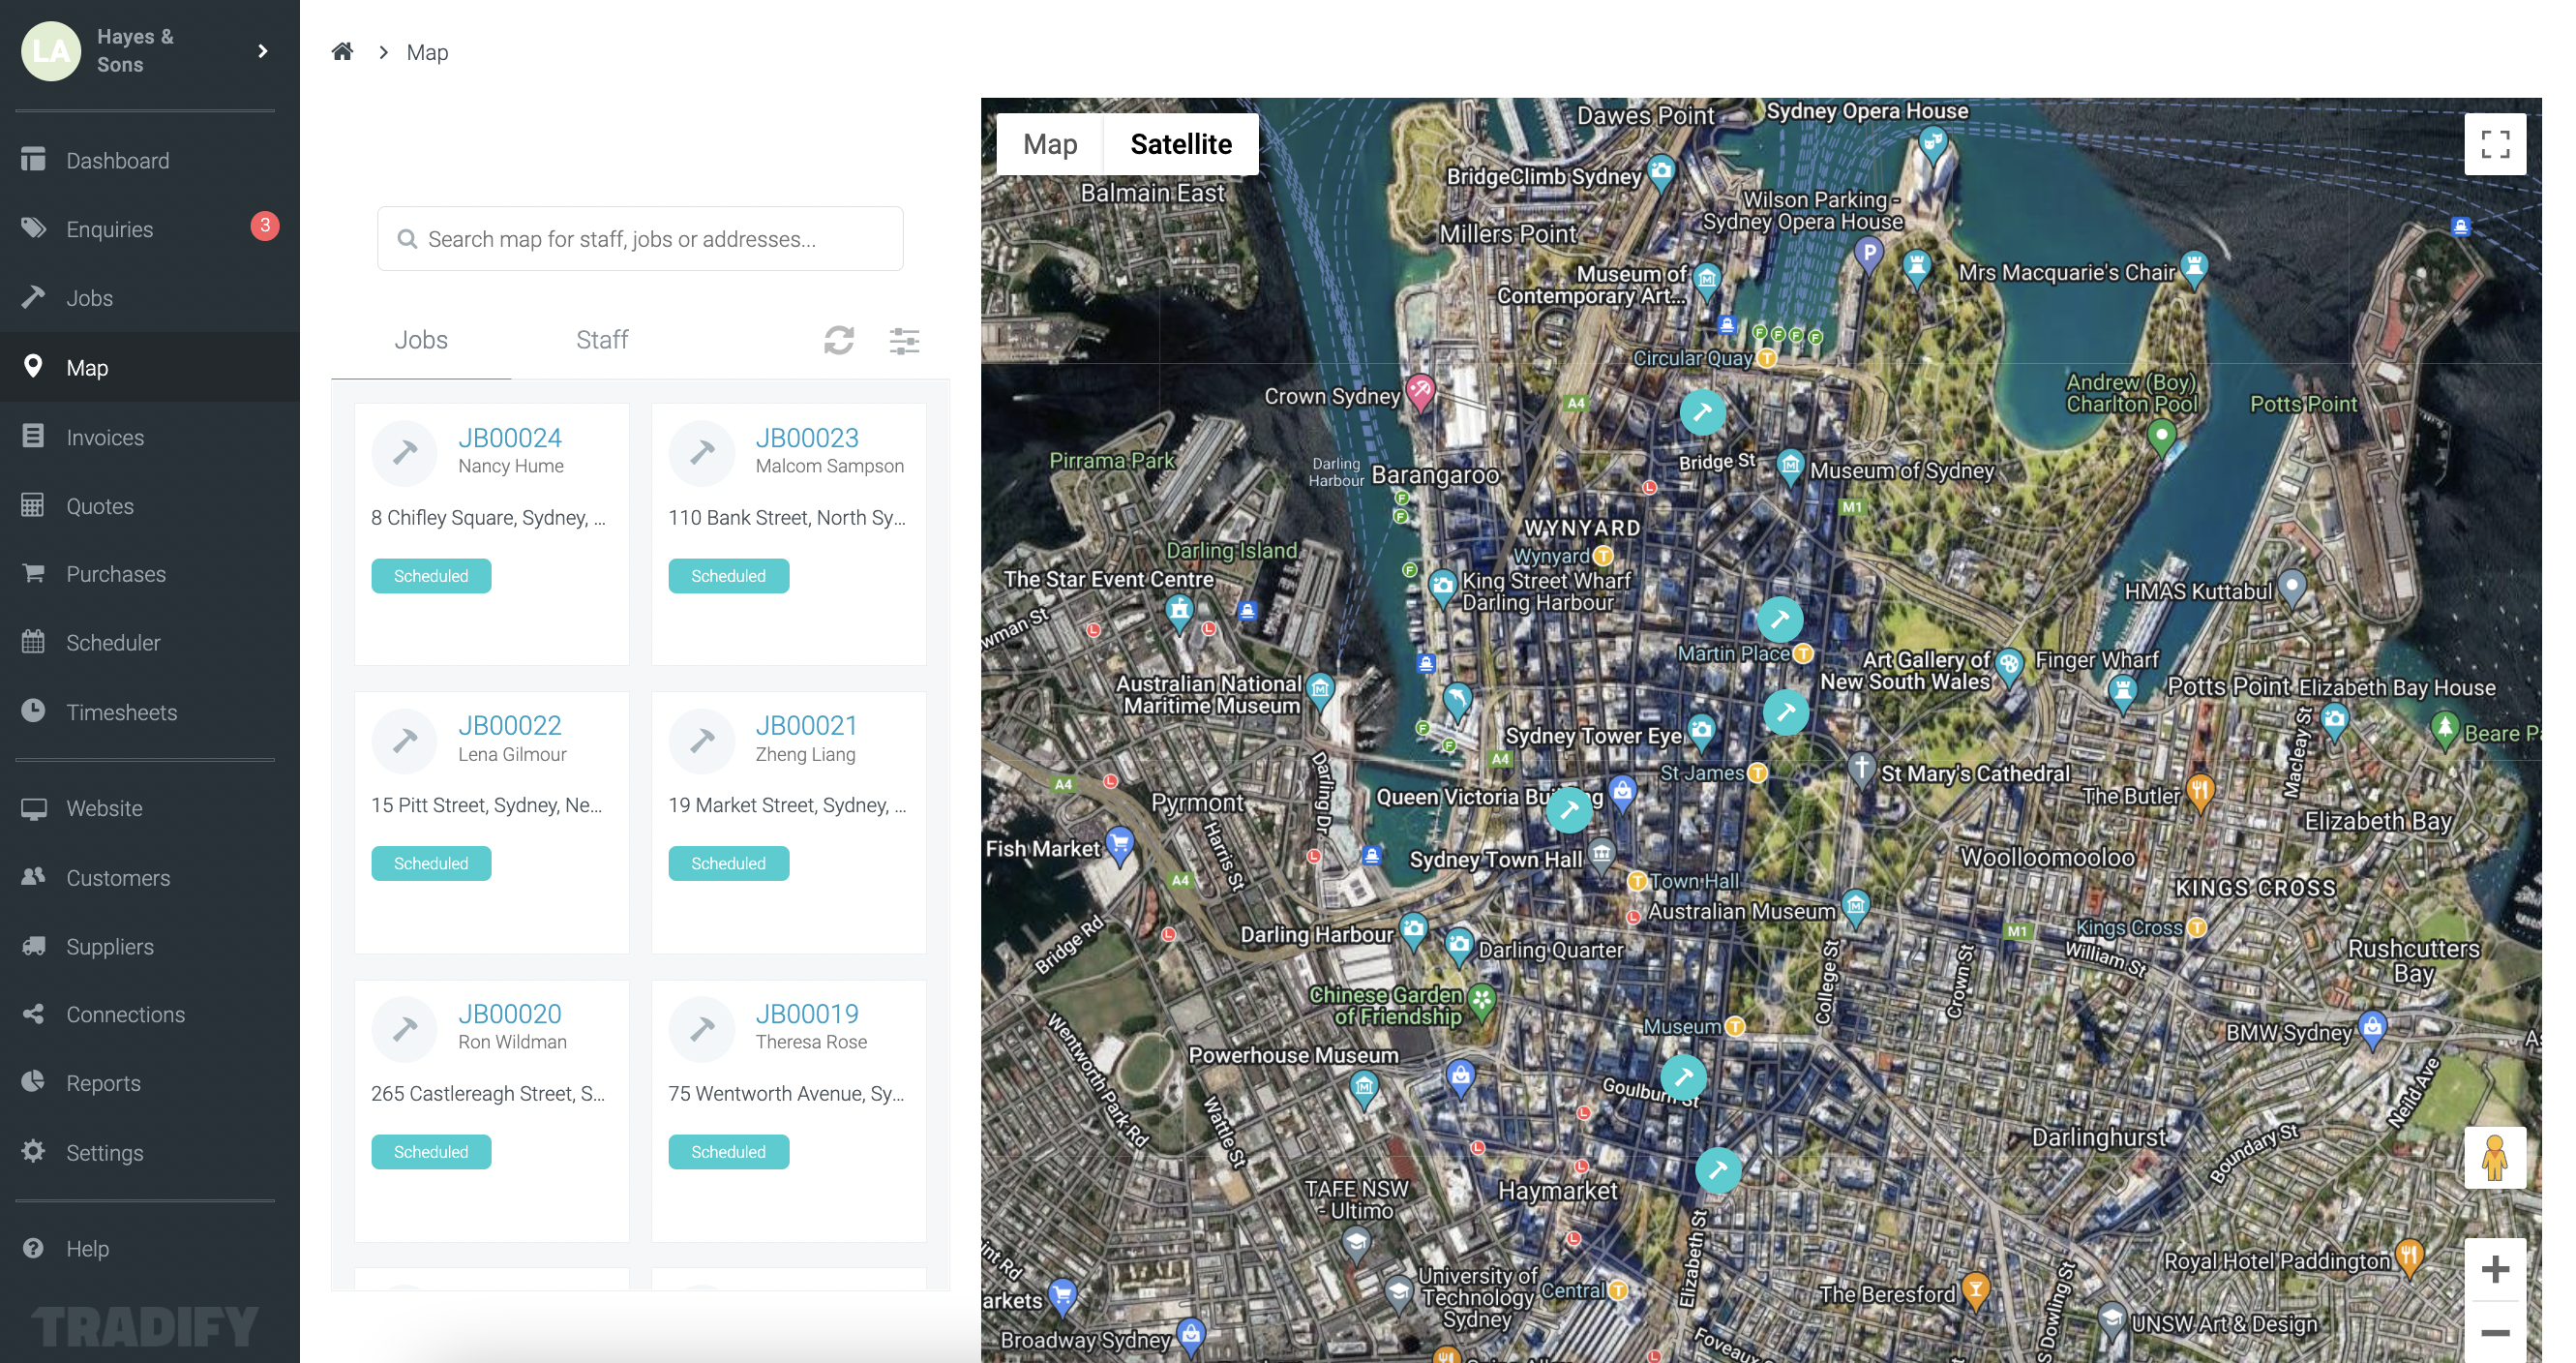Click the Scheduler calendar icon
2576x1363 pixels.
(33, 642)
